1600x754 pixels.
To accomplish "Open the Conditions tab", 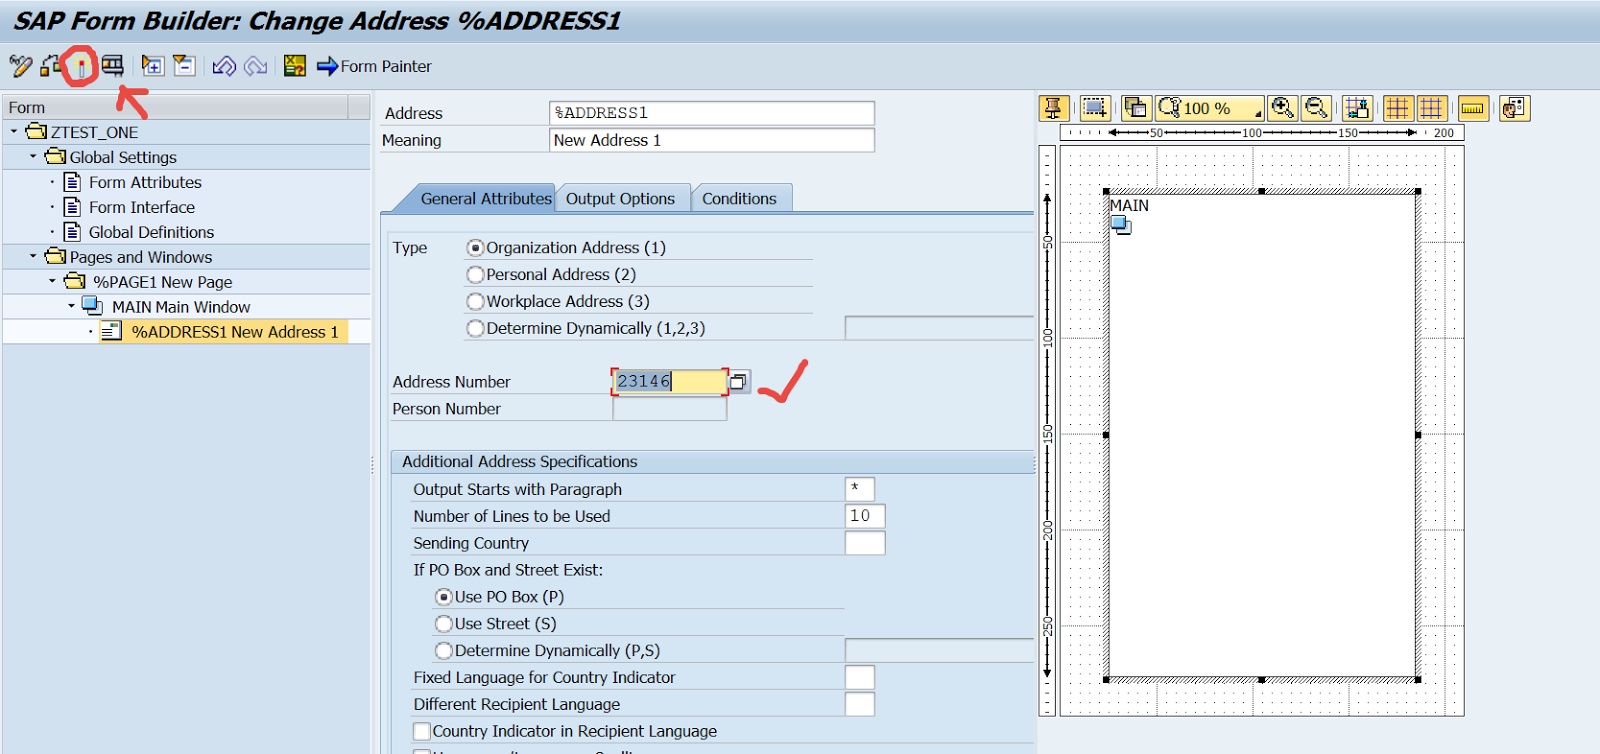I will (x=739, y=199).
